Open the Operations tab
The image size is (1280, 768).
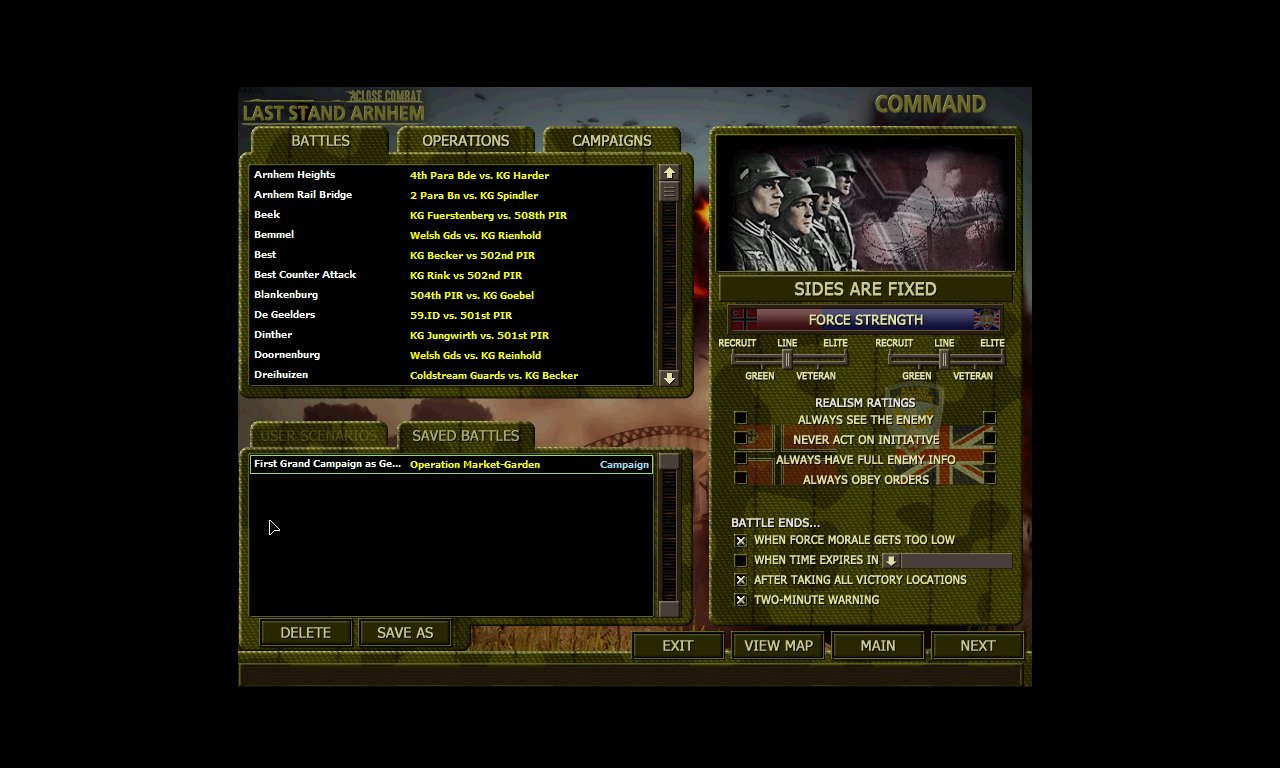point(466,141)
